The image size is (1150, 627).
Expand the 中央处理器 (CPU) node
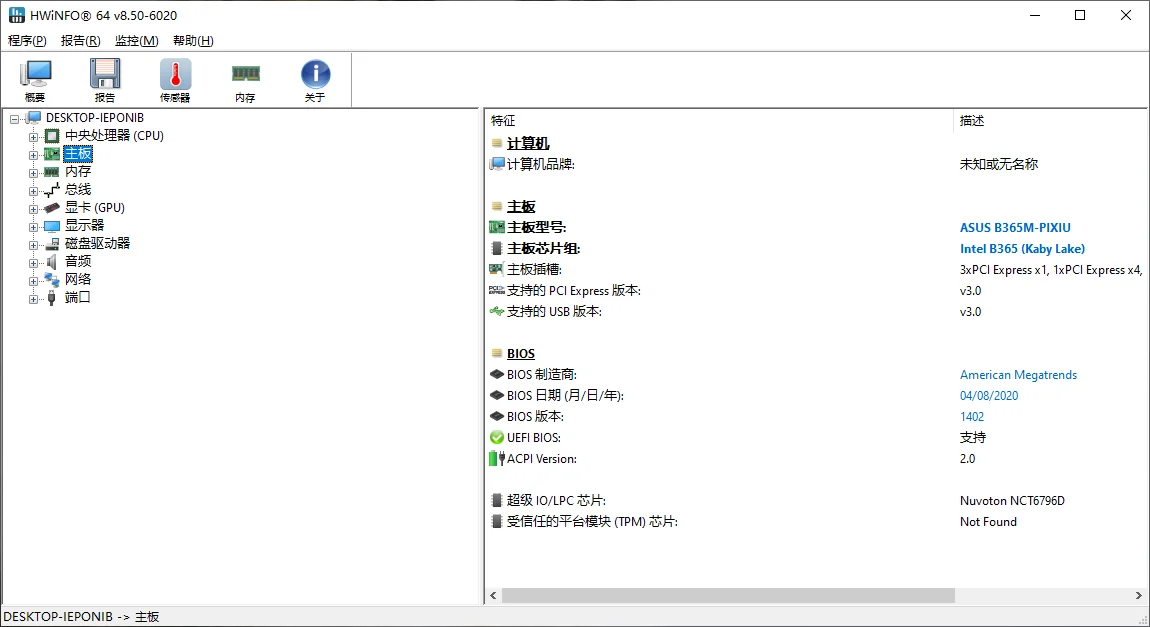(x=33, y=136)
